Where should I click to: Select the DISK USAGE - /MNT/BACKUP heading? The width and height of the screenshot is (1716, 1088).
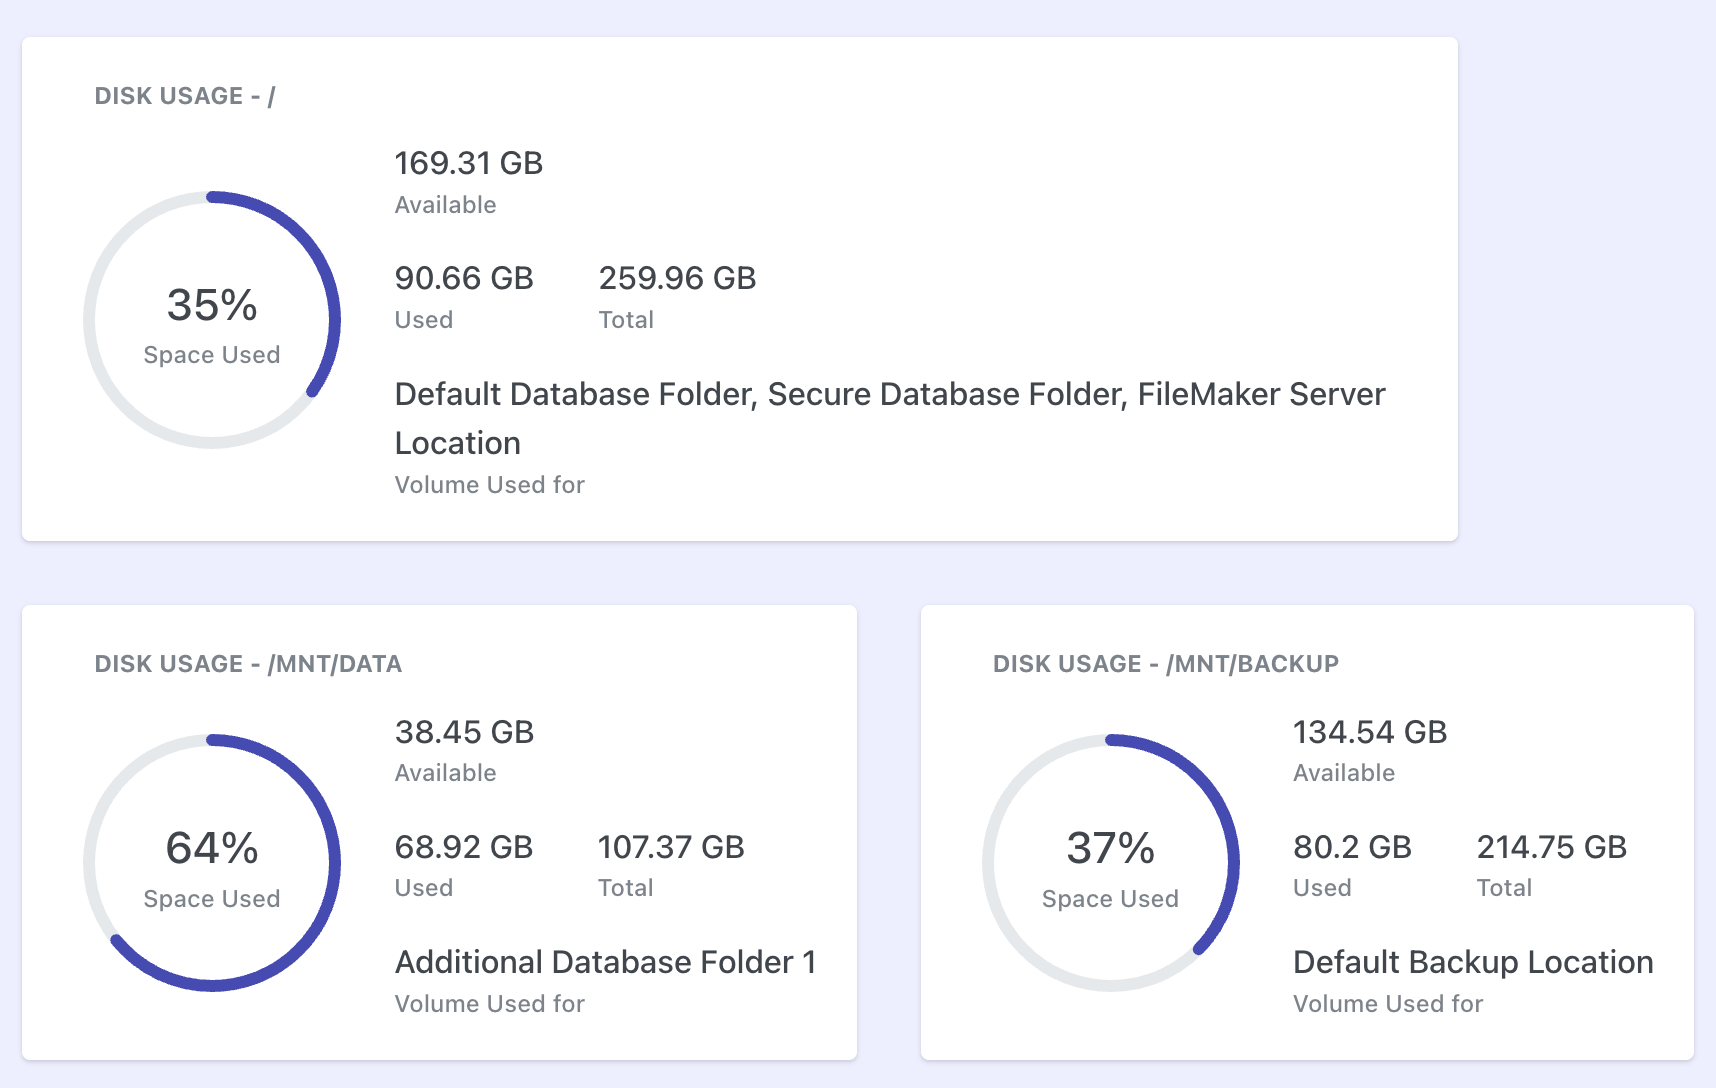pos(1165,664)
